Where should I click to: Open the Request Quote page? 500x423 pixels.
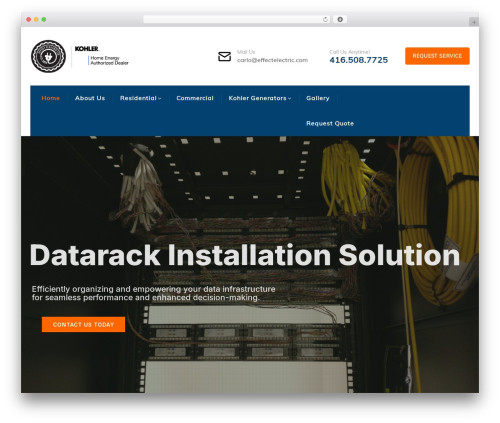click(x=330, y=123)
